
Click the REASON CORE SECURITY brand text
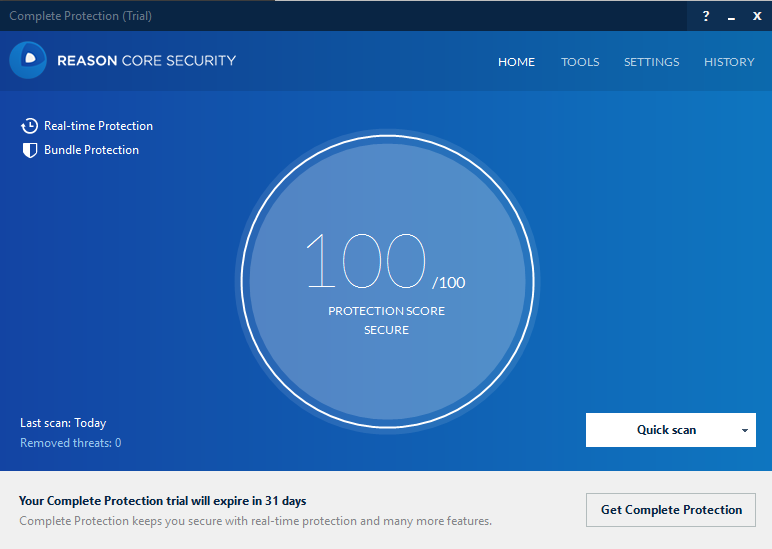(x=146, y=60)
